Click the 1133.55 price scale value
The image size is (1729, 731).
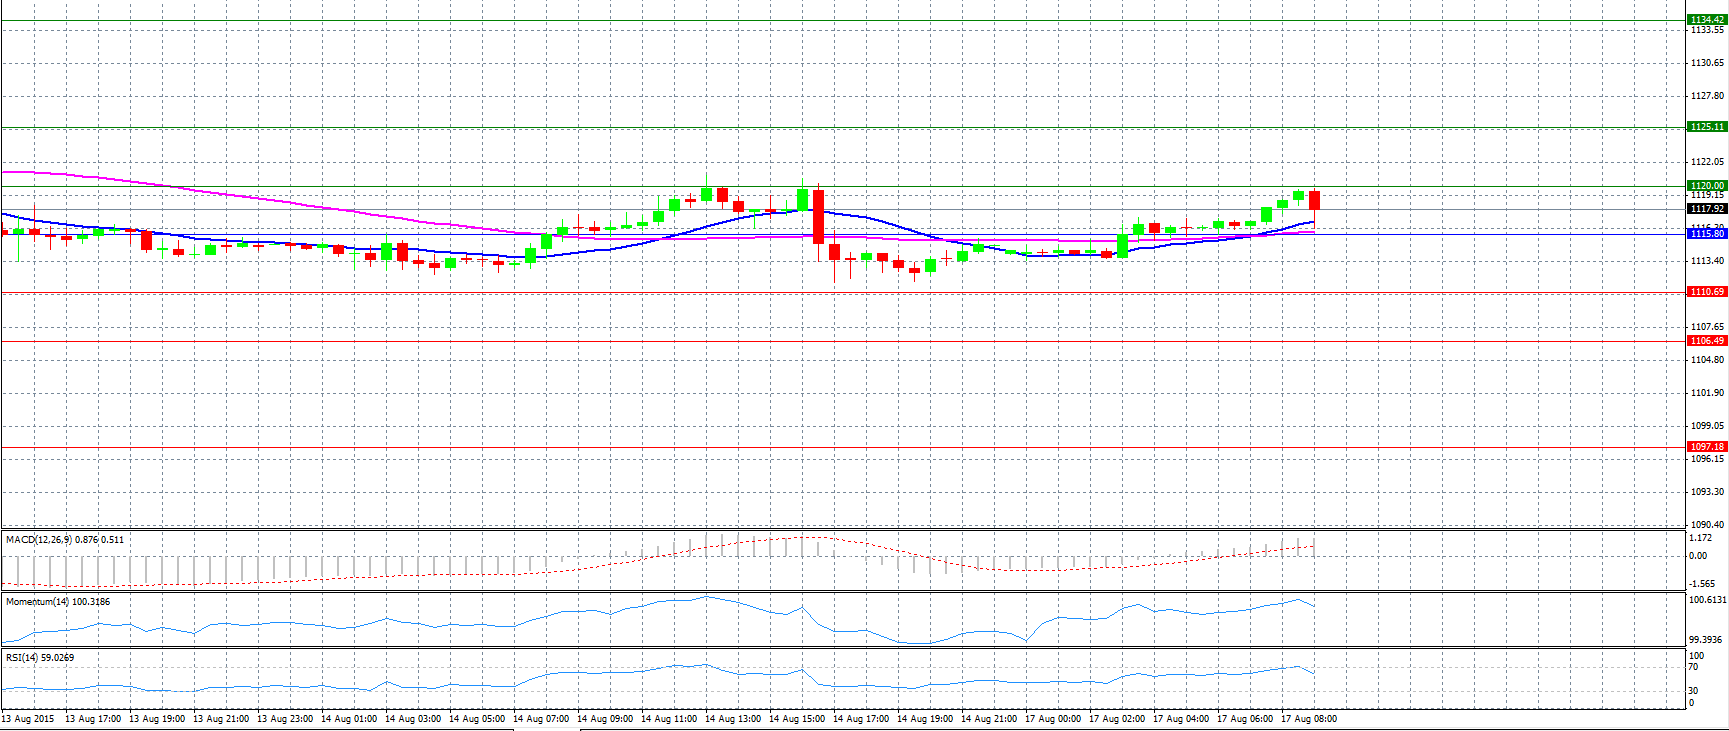tap(1707, 30)
